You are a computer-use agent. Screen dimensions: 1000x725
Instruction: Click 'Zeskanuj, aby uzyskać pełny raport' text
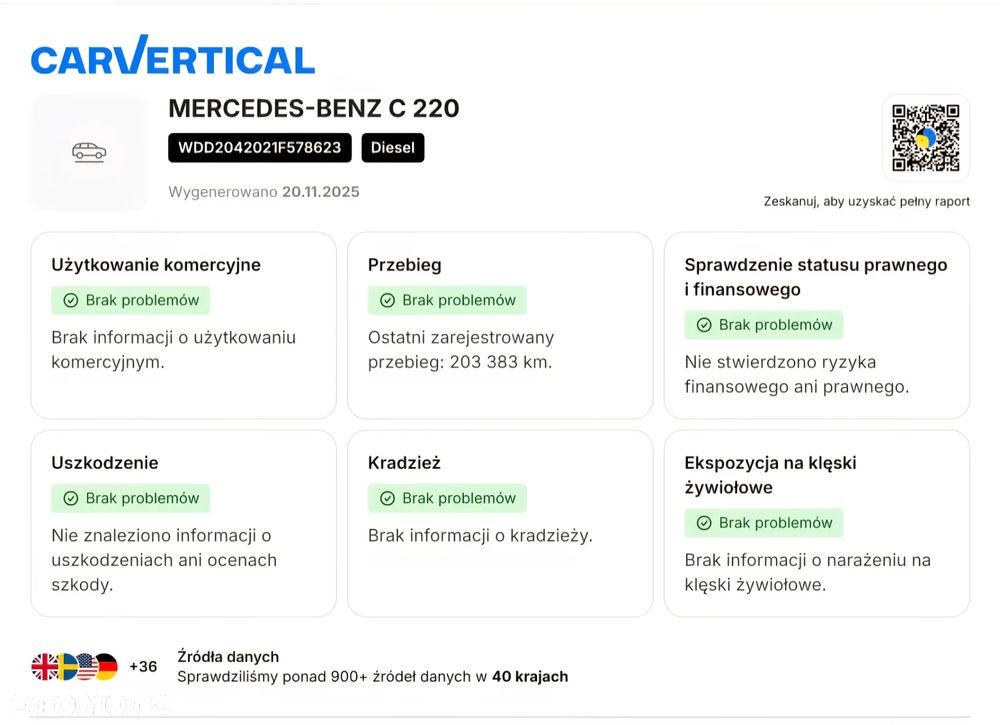point(867,201)
